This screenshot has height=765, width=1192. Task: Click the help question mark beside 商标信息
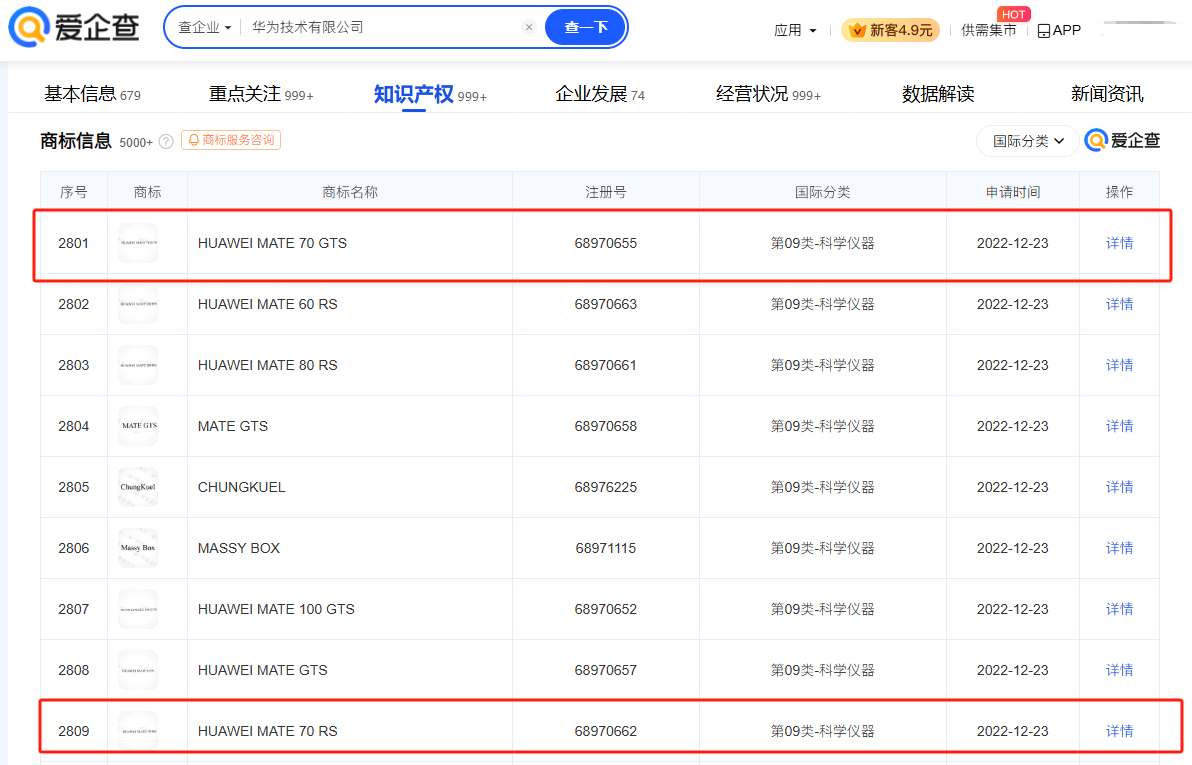click(x=166, y=141)
